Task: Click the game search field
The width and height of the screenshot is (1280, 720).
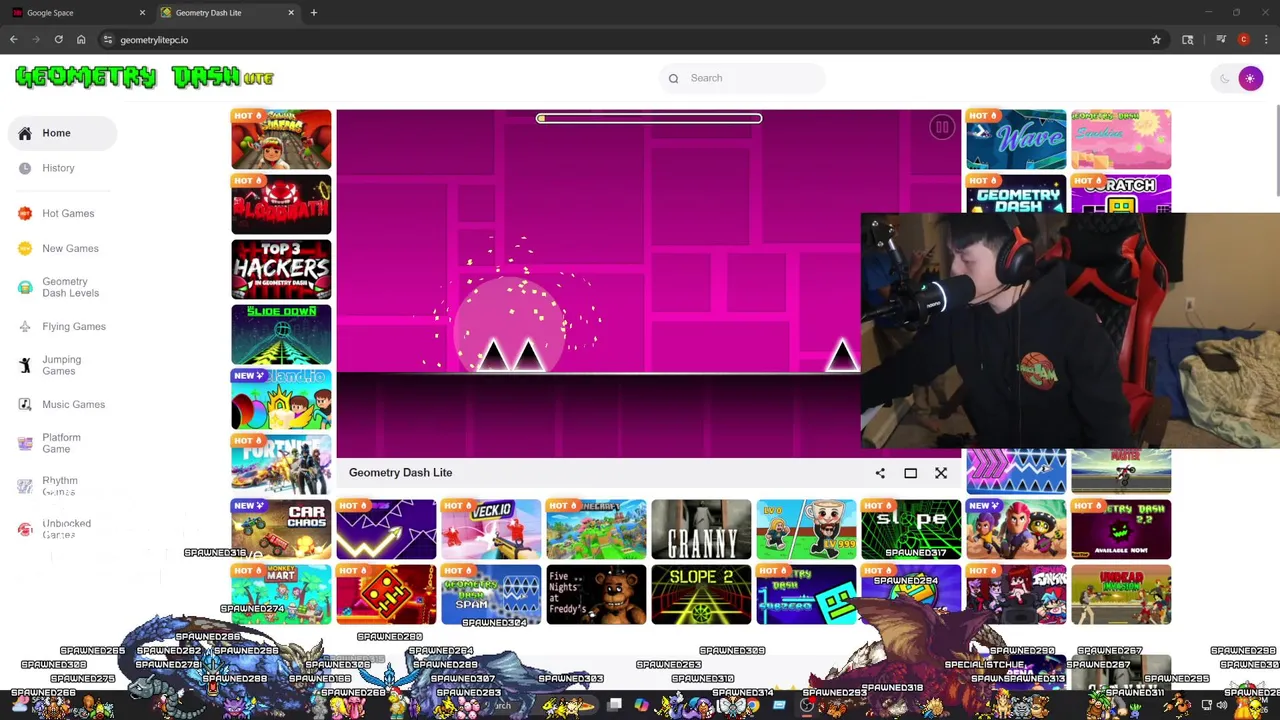Action: (x=742, y=78)
